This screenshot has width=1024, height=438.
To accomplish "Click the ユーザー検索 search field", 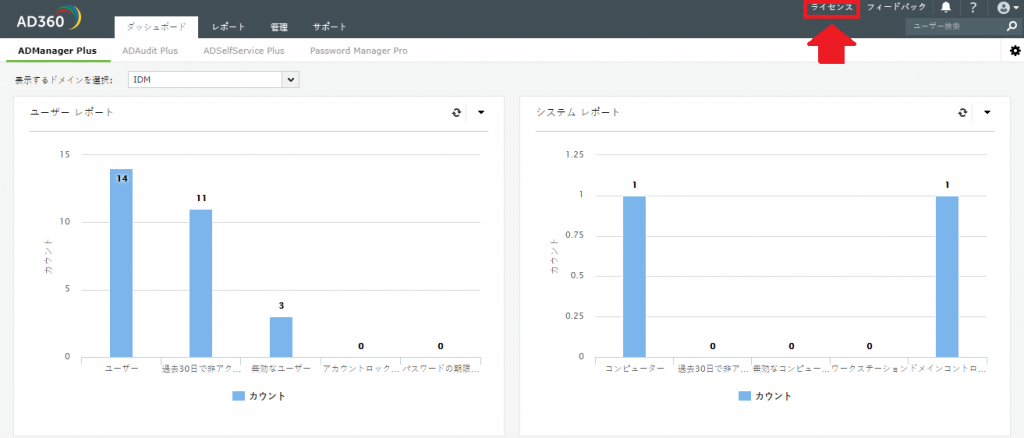I will (954, 27).
